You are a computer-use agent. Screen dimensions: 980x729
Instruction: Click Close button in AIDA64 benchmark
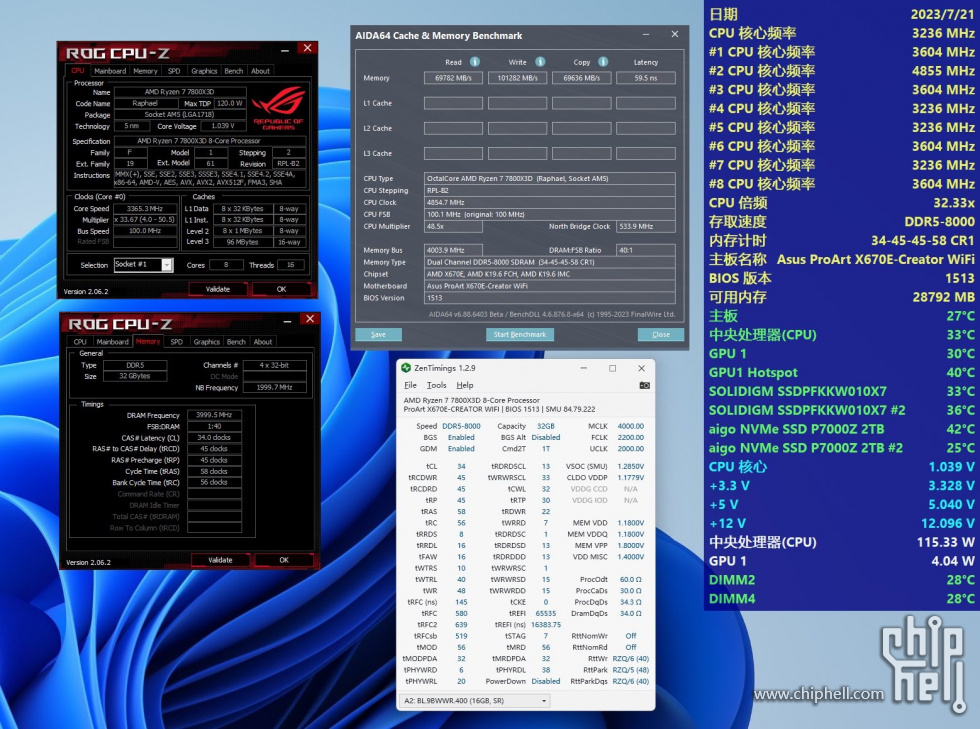pos(661,334)
